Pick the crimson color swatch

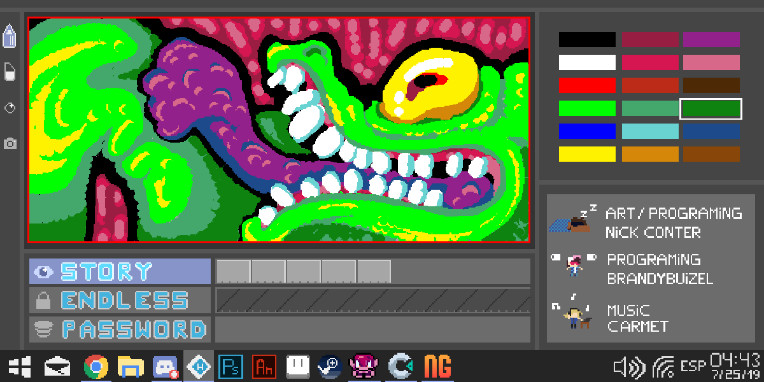650,62
